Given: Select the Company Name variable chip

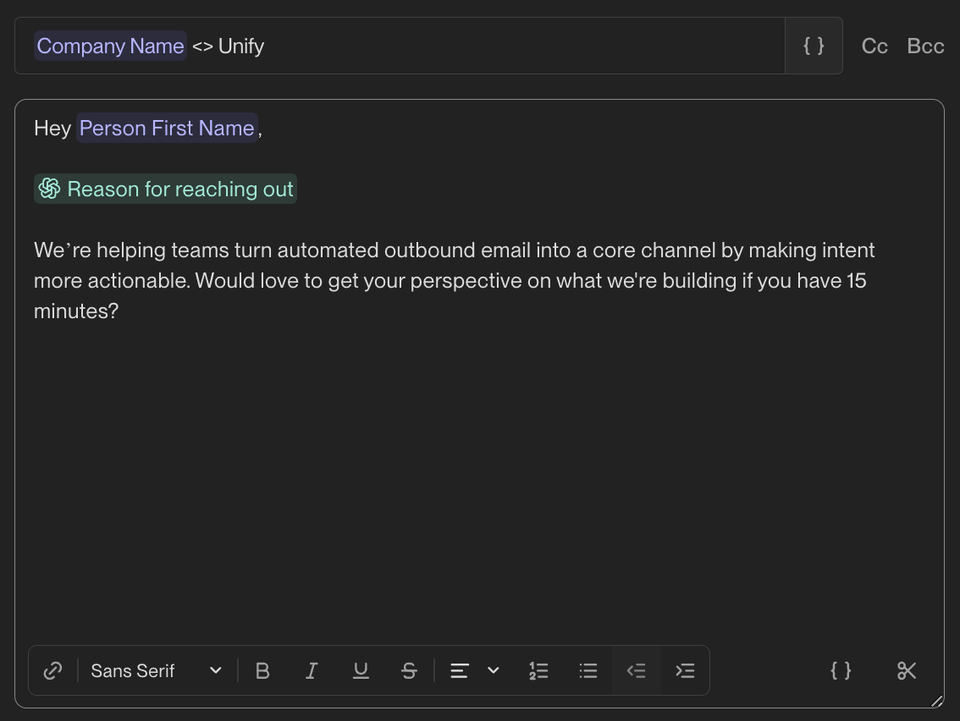Looking at the screenshot, I should coord(110,46).
